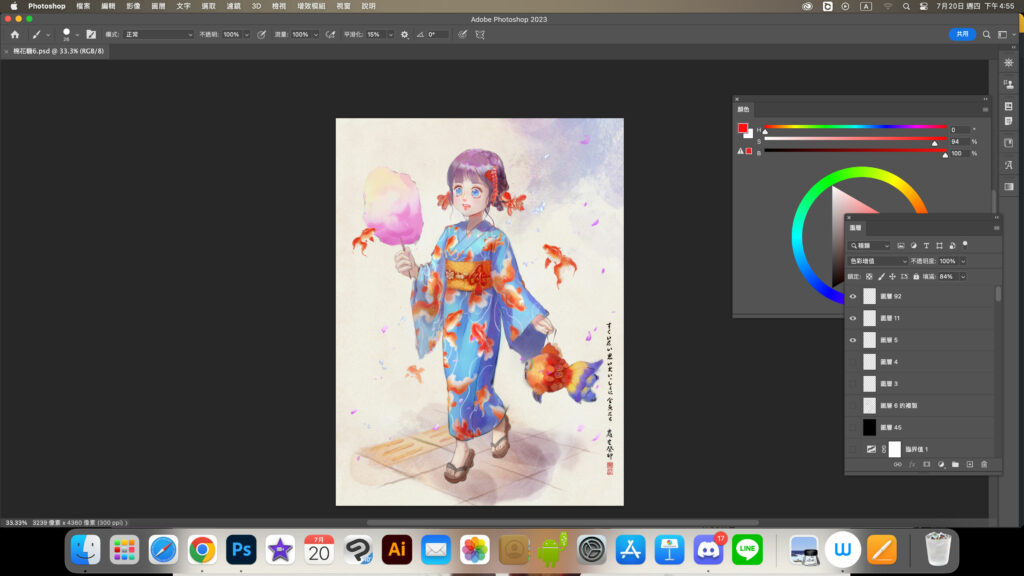The image size is (1024, 576).
Task: Click the search magnifier icon in options bar
Action: (987, 35)
